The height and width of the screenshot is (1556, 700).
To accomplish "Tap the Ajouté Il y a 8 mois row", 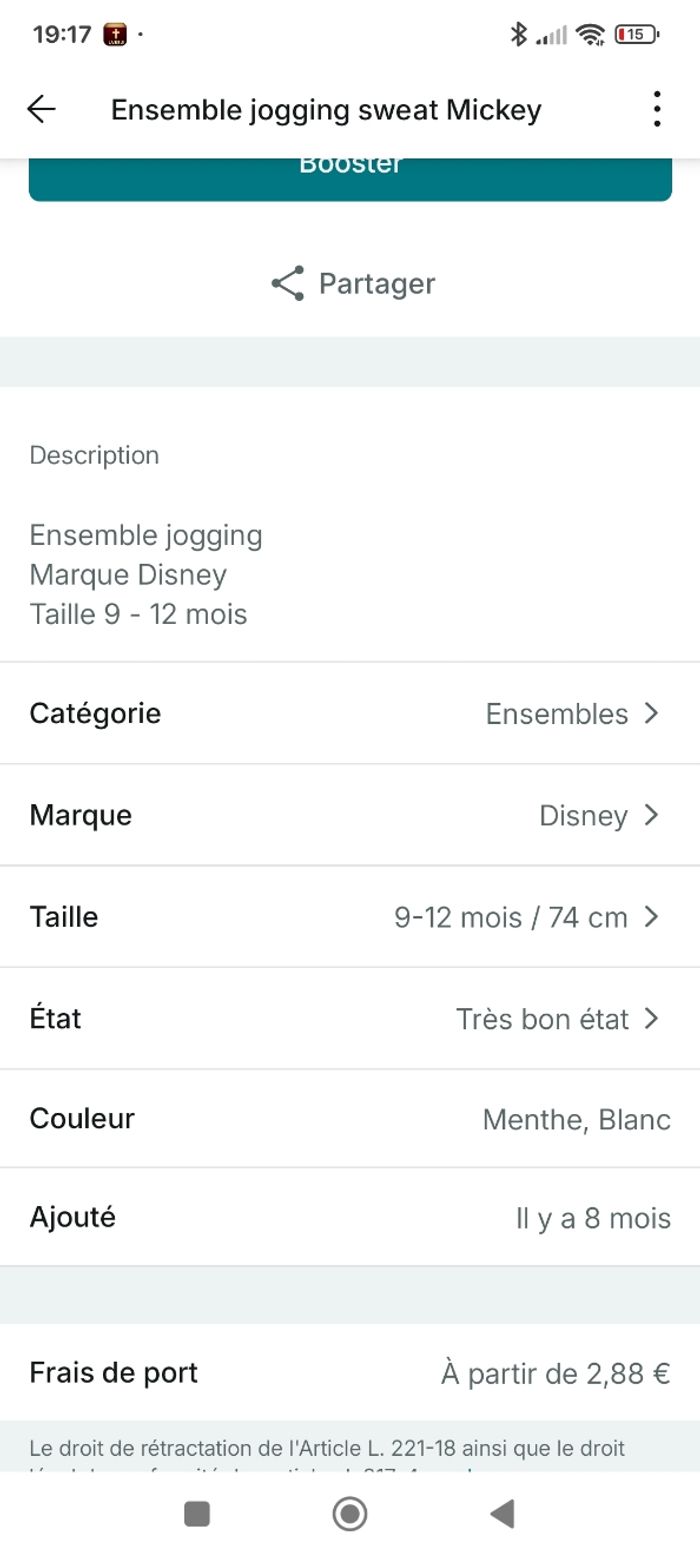I will click(350, 1217).
